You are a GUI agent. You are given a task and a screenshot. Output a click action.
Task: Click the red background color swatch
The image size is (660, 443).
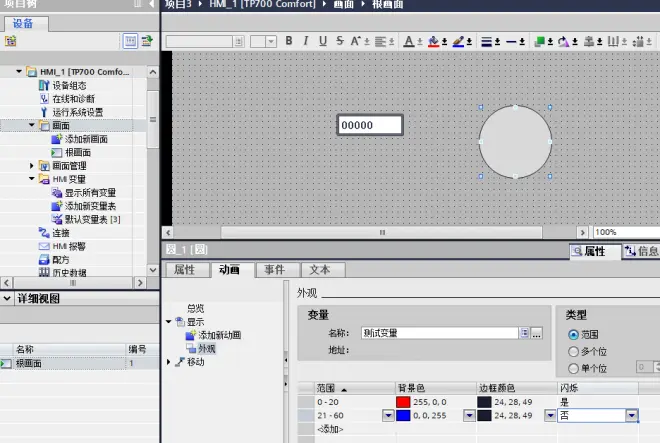[403, 402]
